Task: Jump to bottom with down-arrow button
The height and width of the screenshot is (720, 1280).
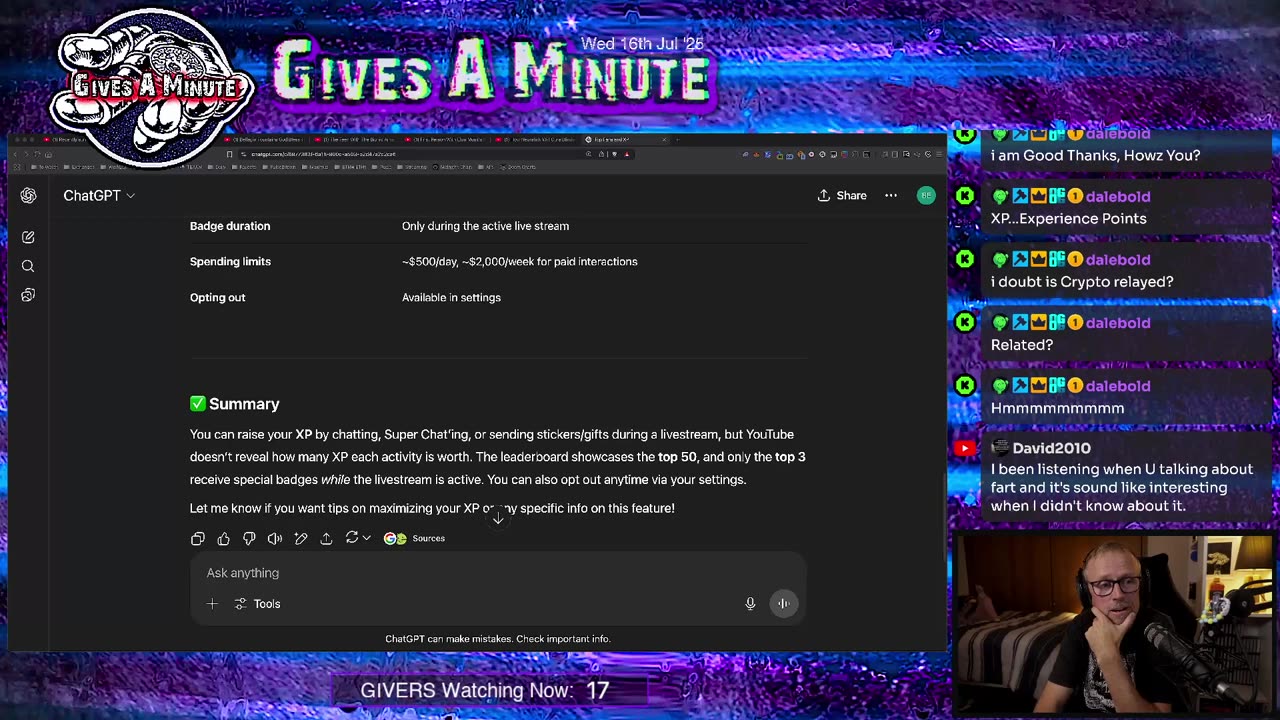Action: click(x=498, y=517)
